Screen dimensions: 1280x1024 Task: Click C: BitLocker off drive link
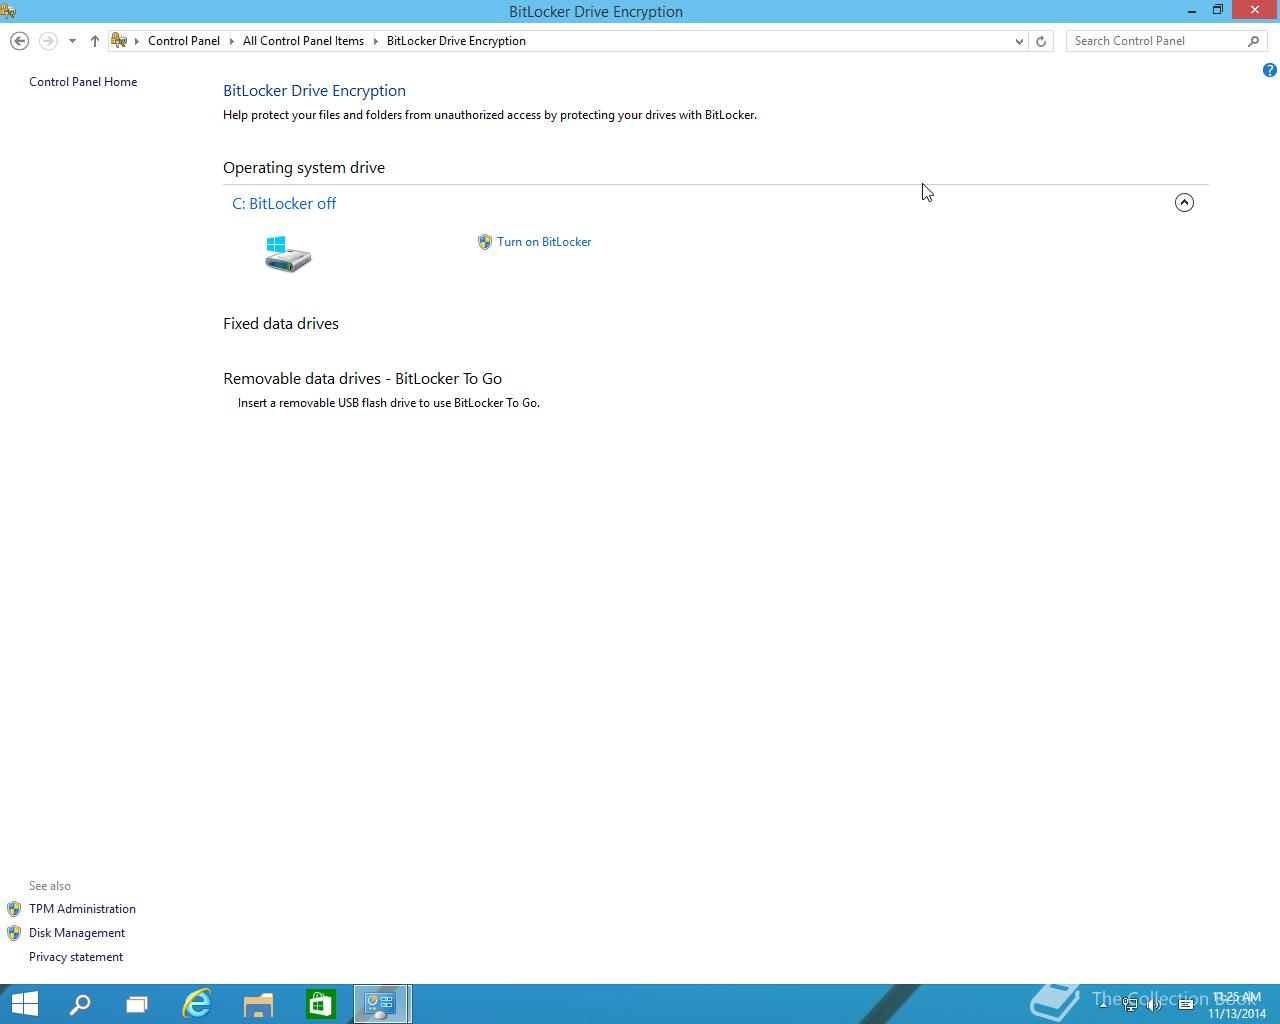tap(284, 203)
